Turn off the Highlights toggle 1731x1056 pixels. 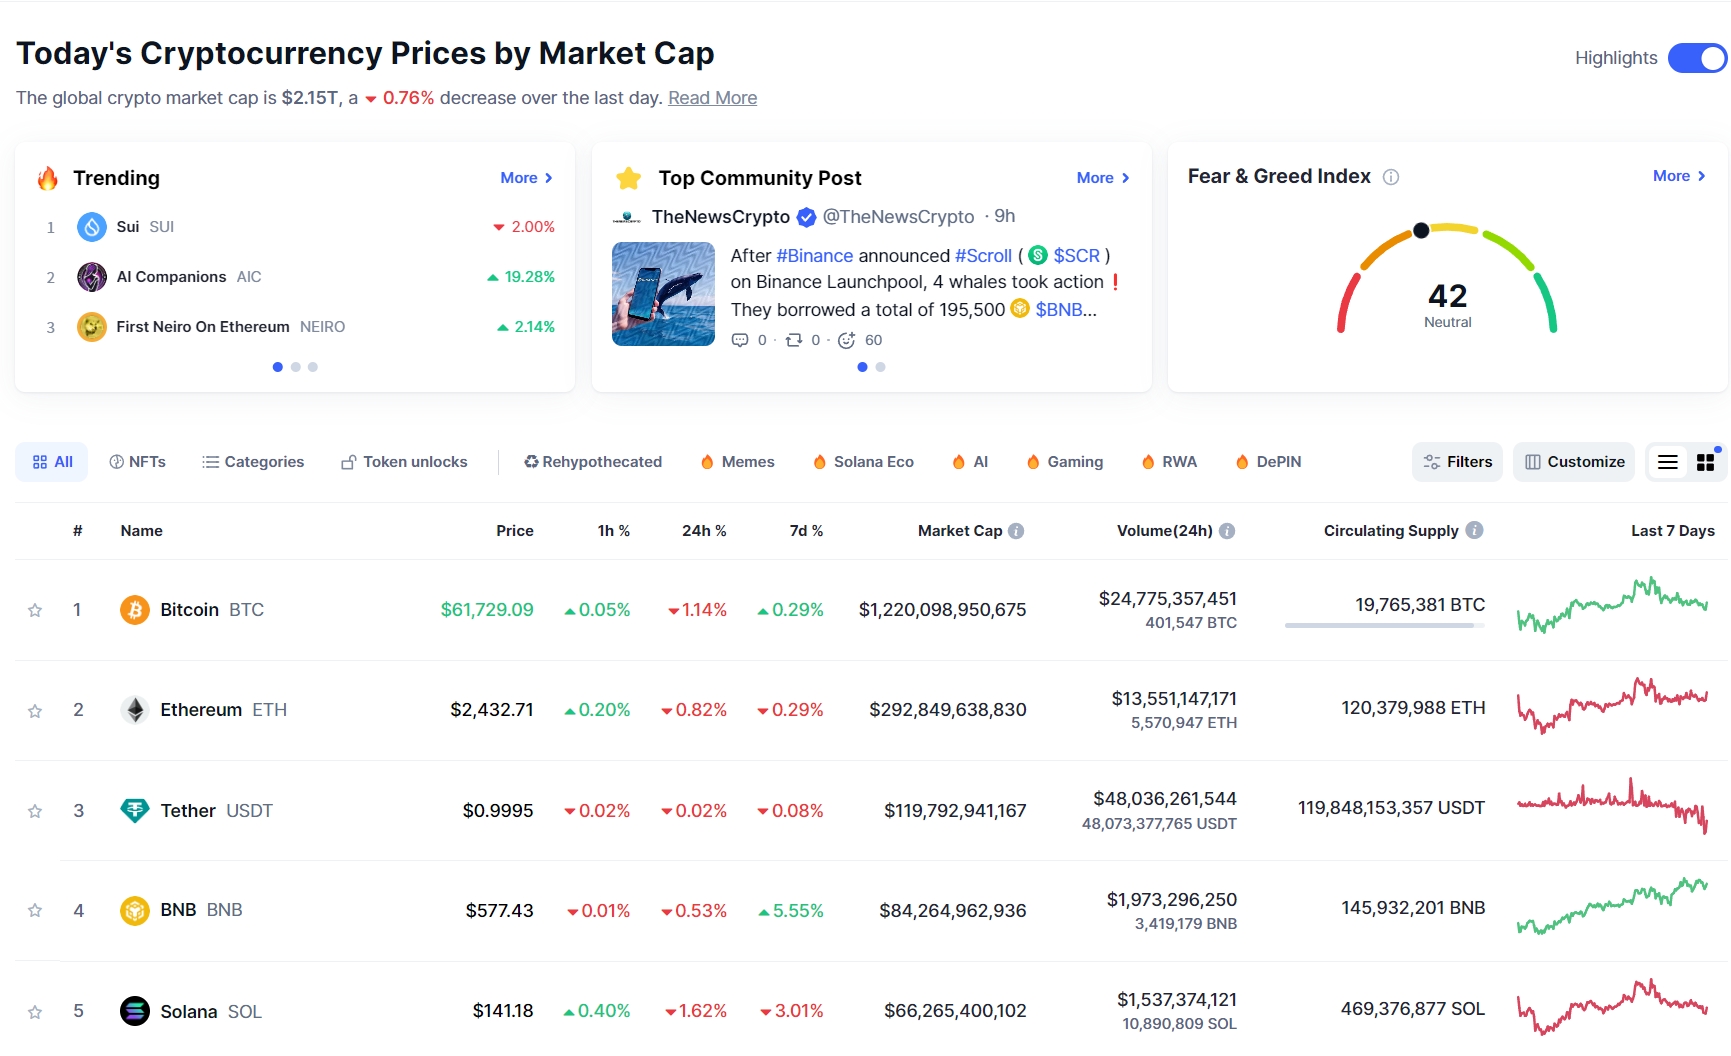(x=1698, y=58)
